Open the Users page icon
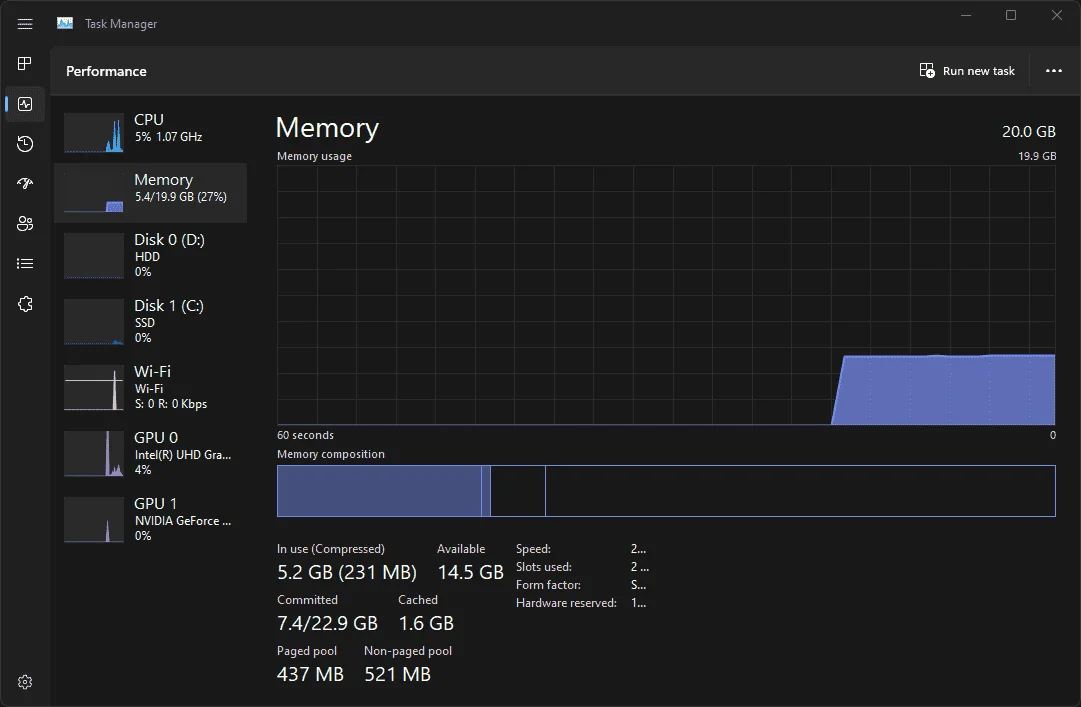1081x707 pixels. [25, 223]
